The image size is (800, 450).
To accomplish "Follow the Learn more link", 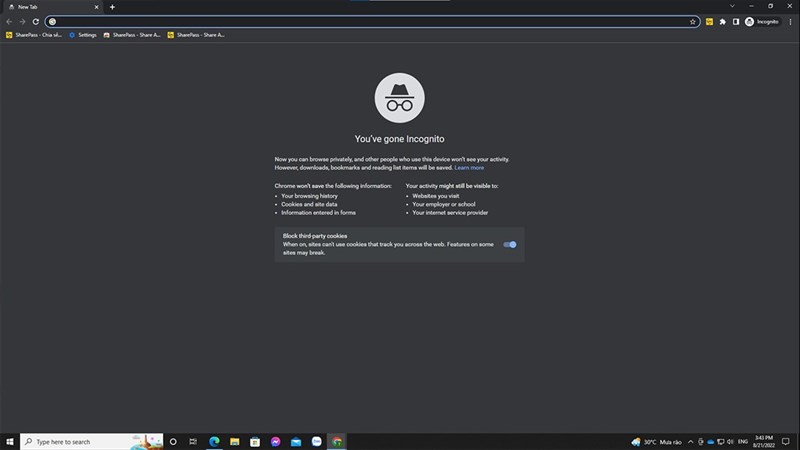I will pos(469,168).
